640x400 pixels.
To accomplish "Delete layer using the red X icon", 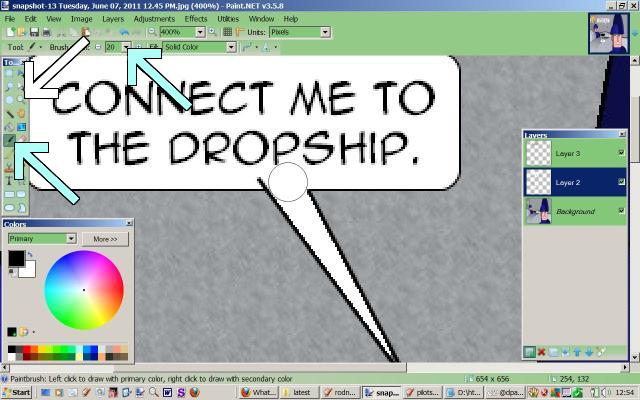I will [x=542, y=352].
